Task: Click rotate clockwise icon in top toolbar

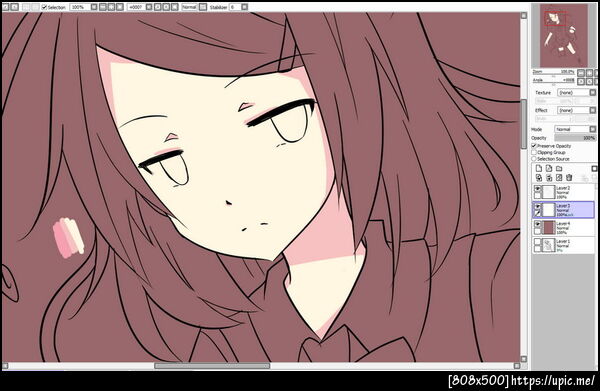Action: pyautogui.click(x=166, y=7)
